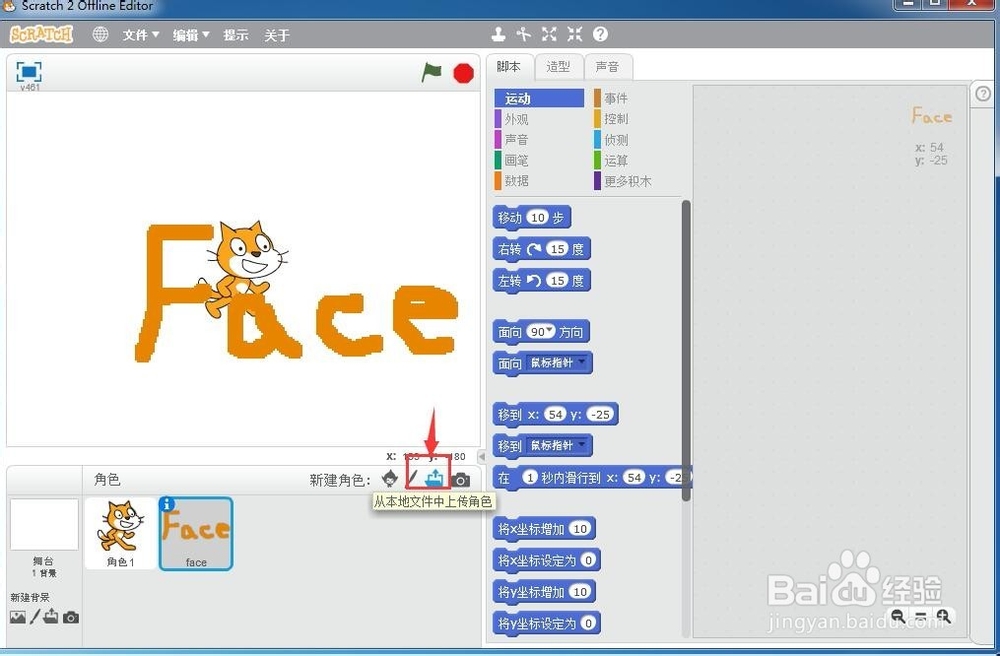Select the grow sprite tool
The height and width of the screenshot is (656, 1000).
[549, 34]
